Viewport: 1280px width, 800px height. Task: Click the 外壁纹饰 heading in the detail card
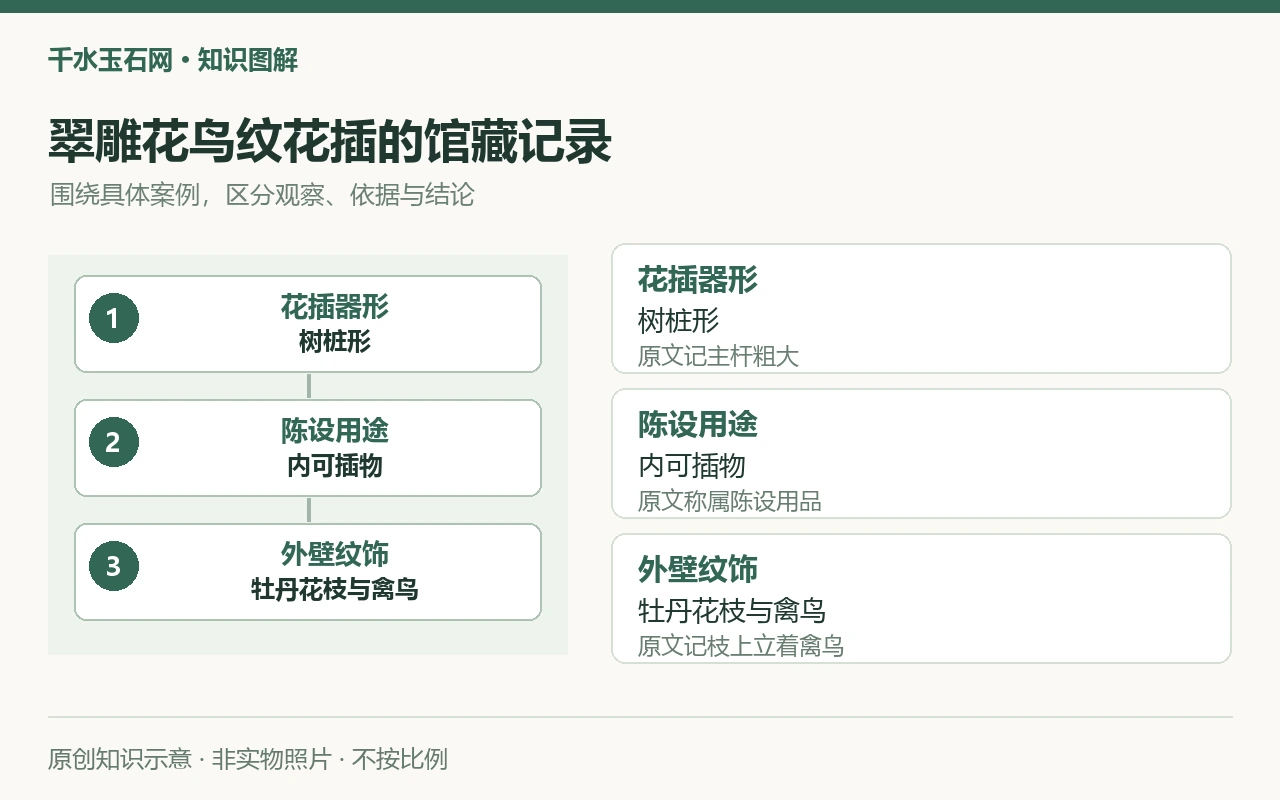698,570
